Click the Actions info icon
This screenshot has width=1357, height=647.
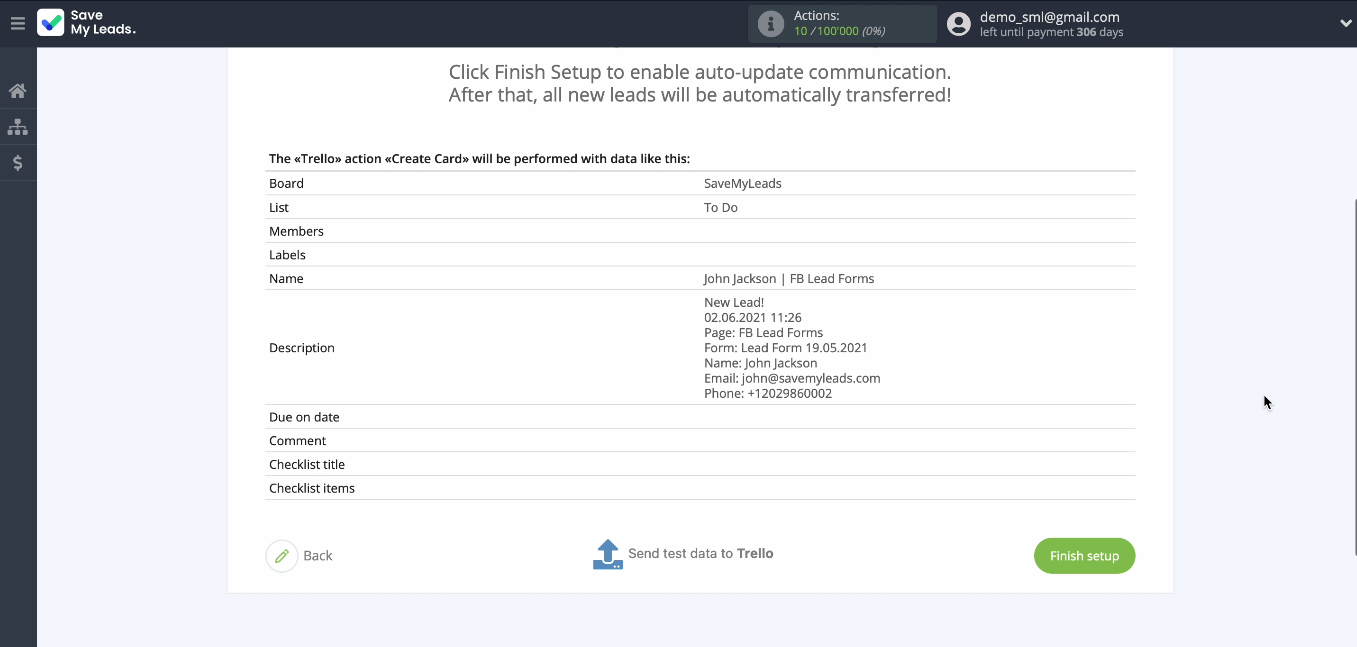770,24
